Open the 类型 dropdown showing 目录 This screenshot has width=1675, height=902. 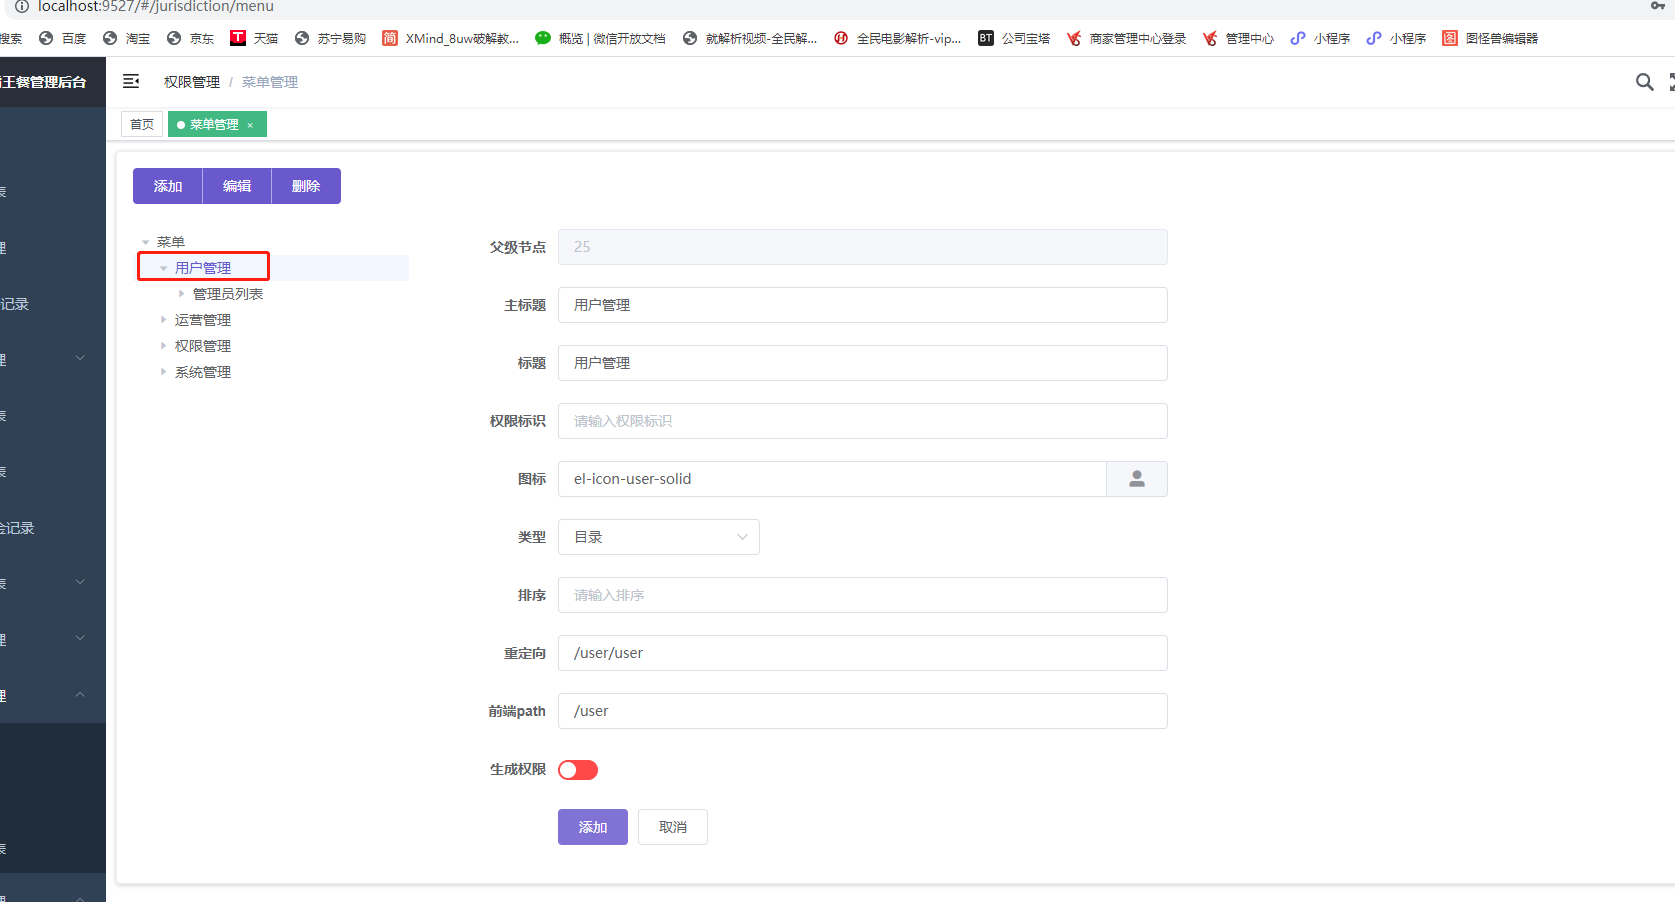pos(658,537)
